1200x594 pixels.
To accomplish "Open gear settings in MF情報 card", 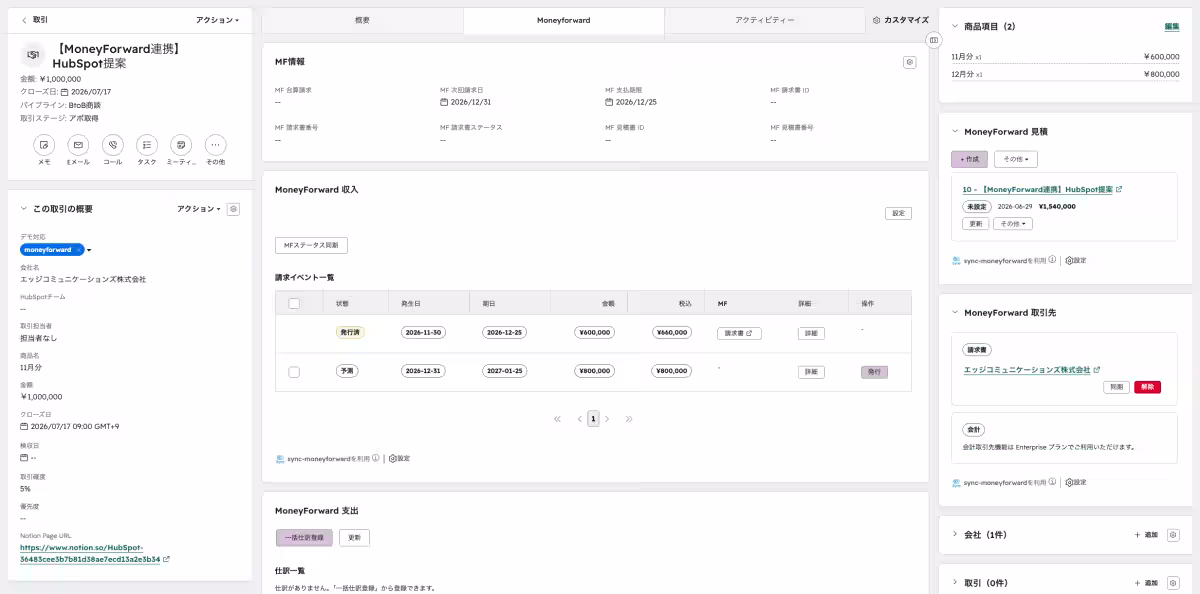I will (x=909, y=62).
